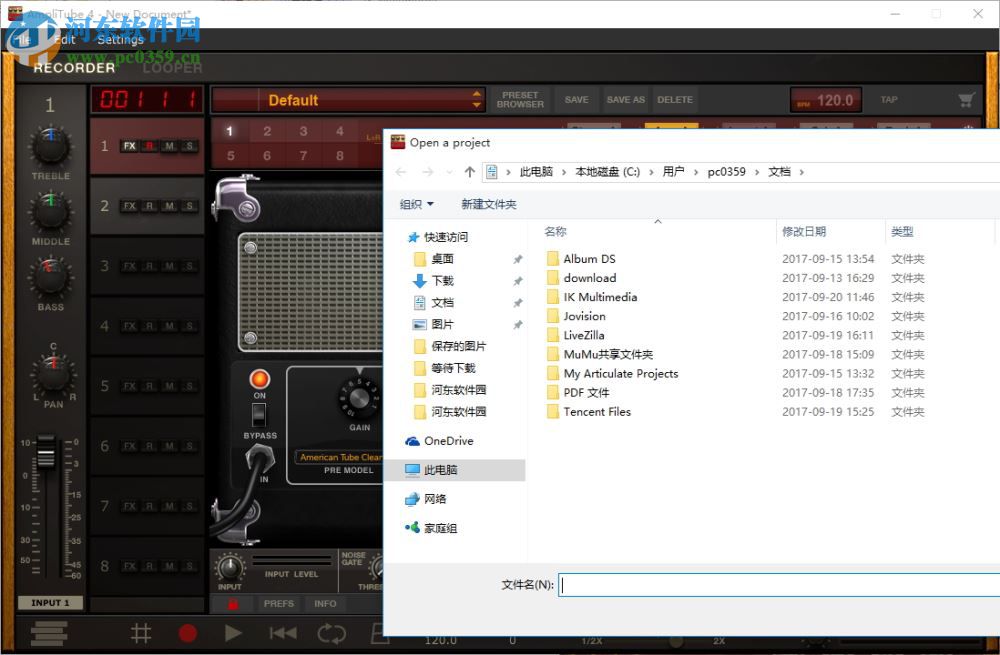Screen dimensions: 1000x655
Task: Open the Settings menu
Action: tap(120, 40)
